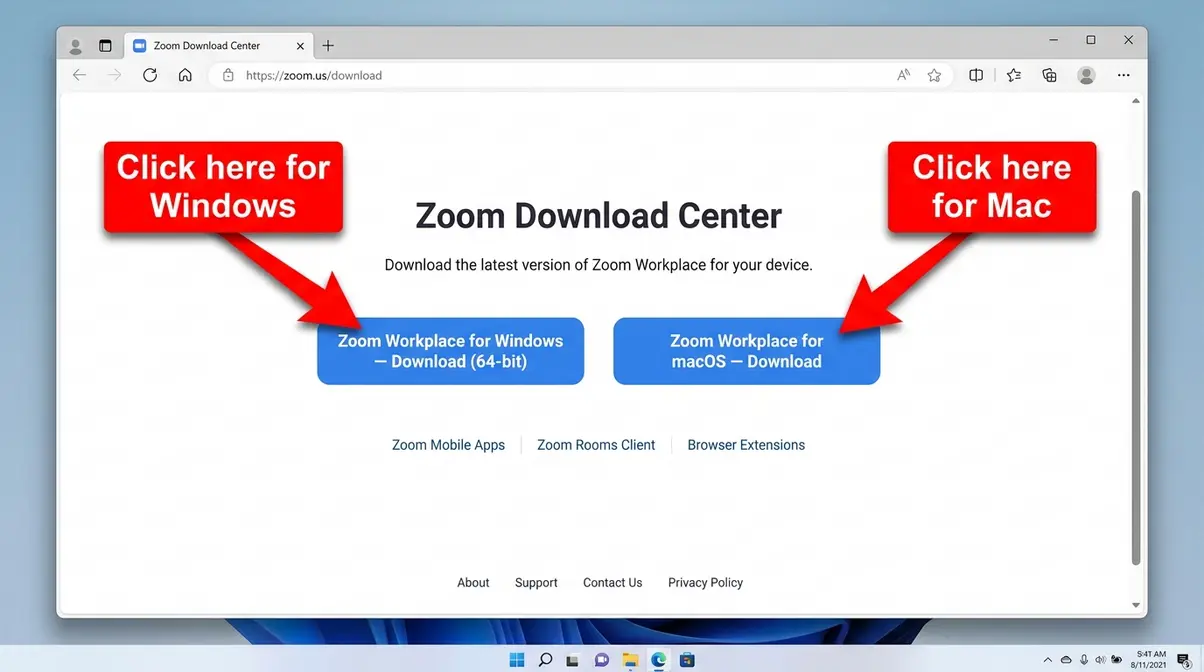1204x672 pixels.
Task: Open the Zoom Mobile Apps link
Action: tap(448, 445)
